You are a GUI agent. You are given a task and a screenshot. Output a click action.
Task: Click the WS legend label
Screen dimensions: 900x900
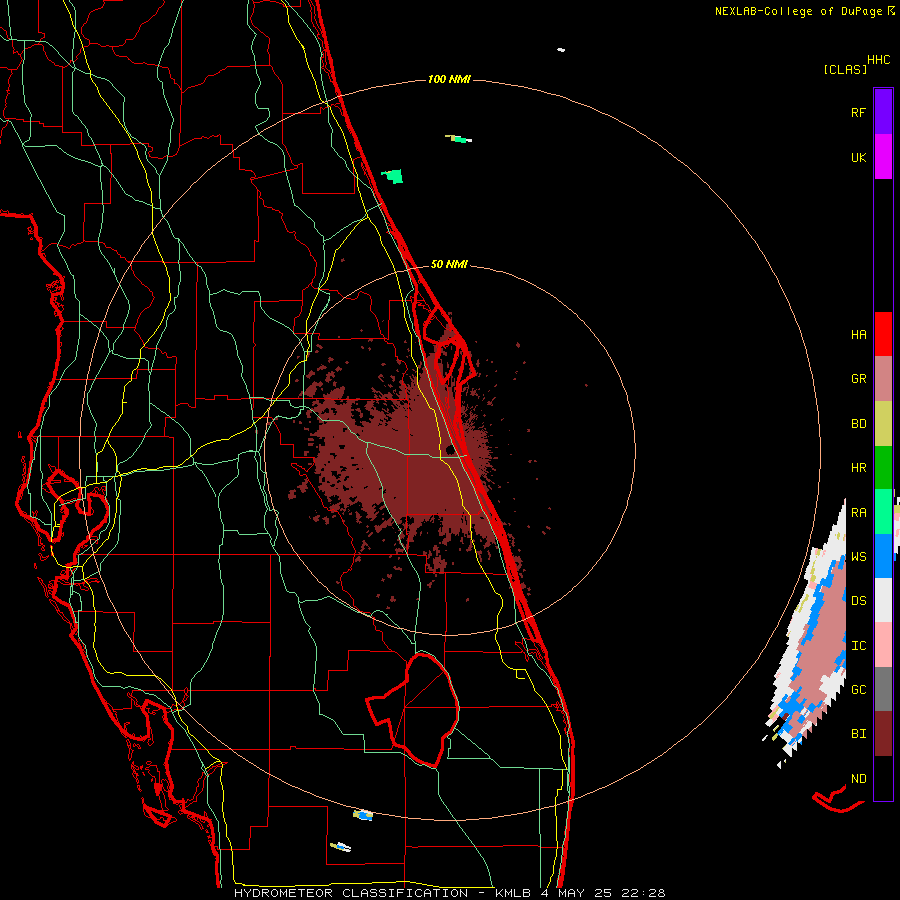(x=858, y=556)
